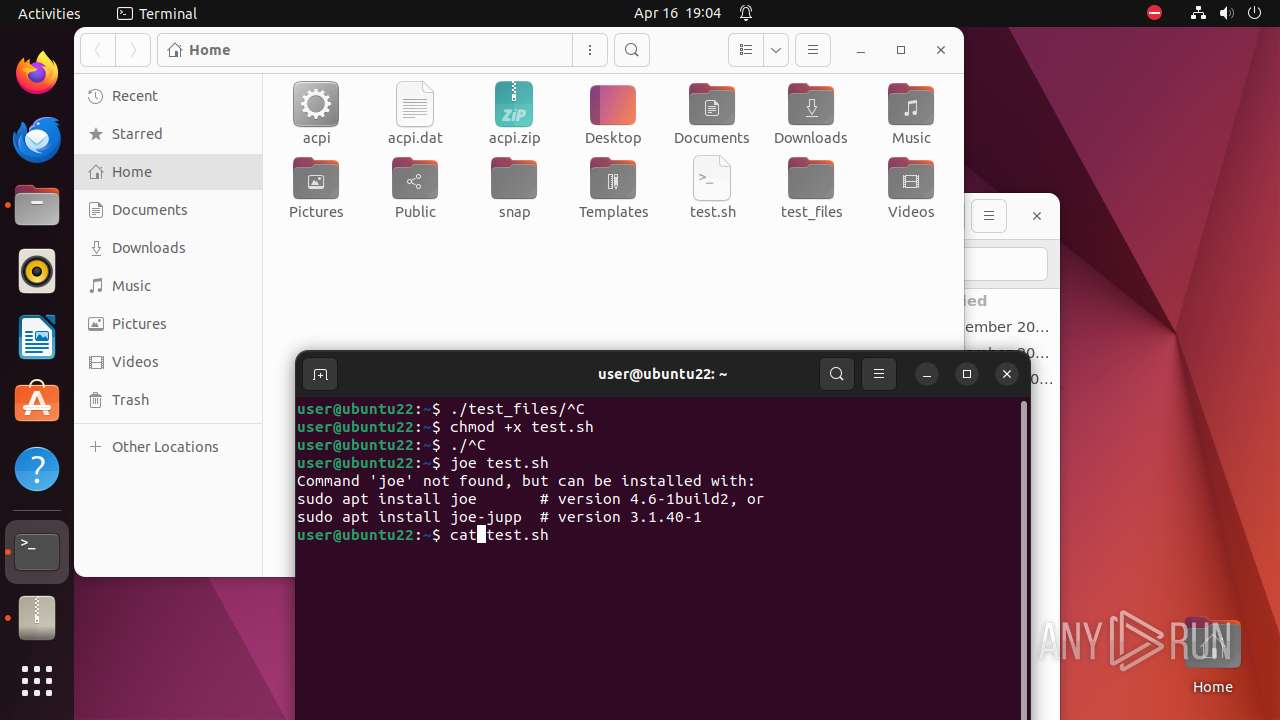
Task: Open Rhythmbox music player from dock
Action: click(37, 272)
